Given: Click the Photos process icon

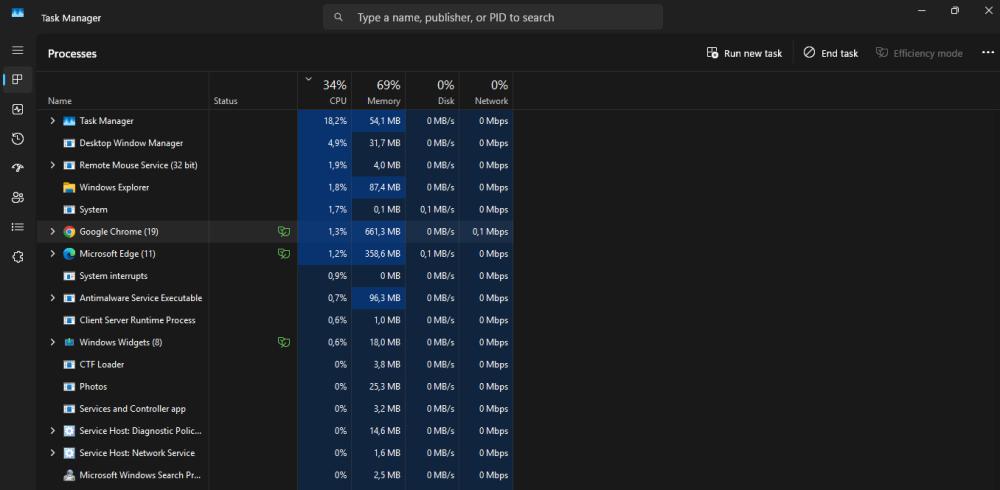Looking at the screenshot, I should pyautogui.click(x=69, y=387).
